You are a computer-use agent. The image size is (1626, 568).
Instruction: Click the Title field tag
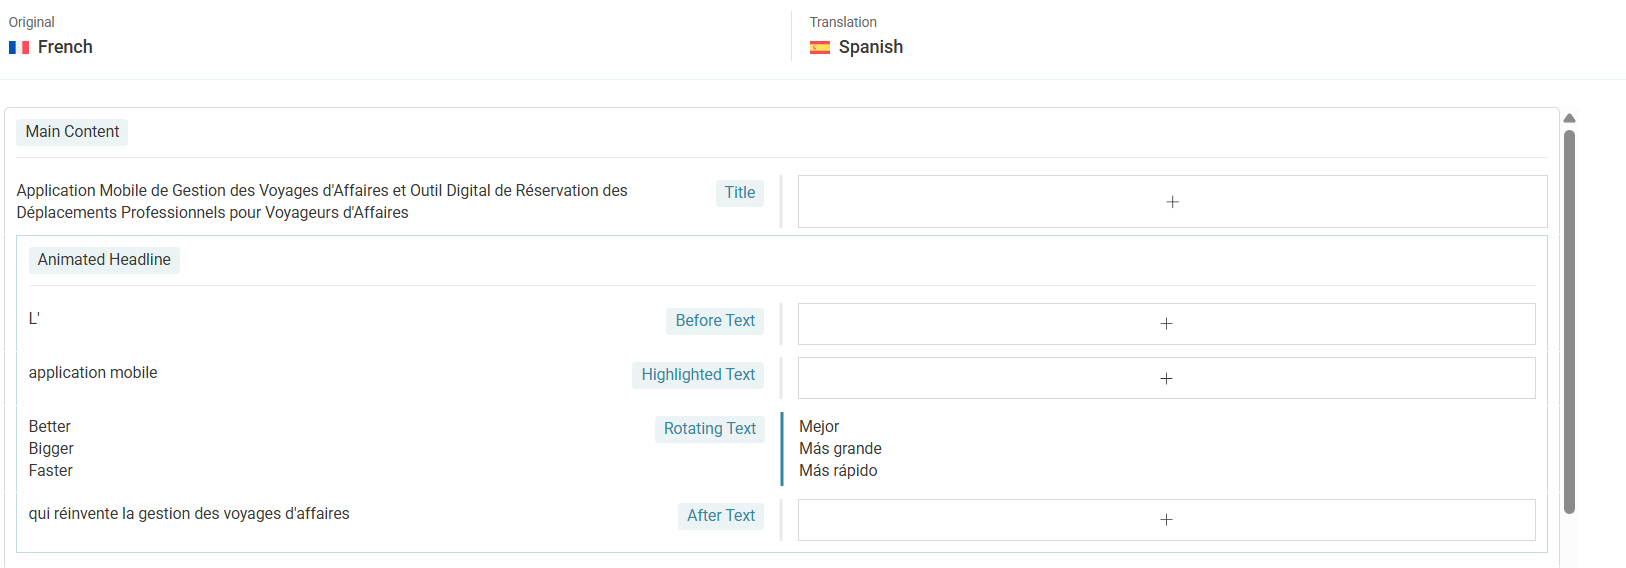[739, 193]
